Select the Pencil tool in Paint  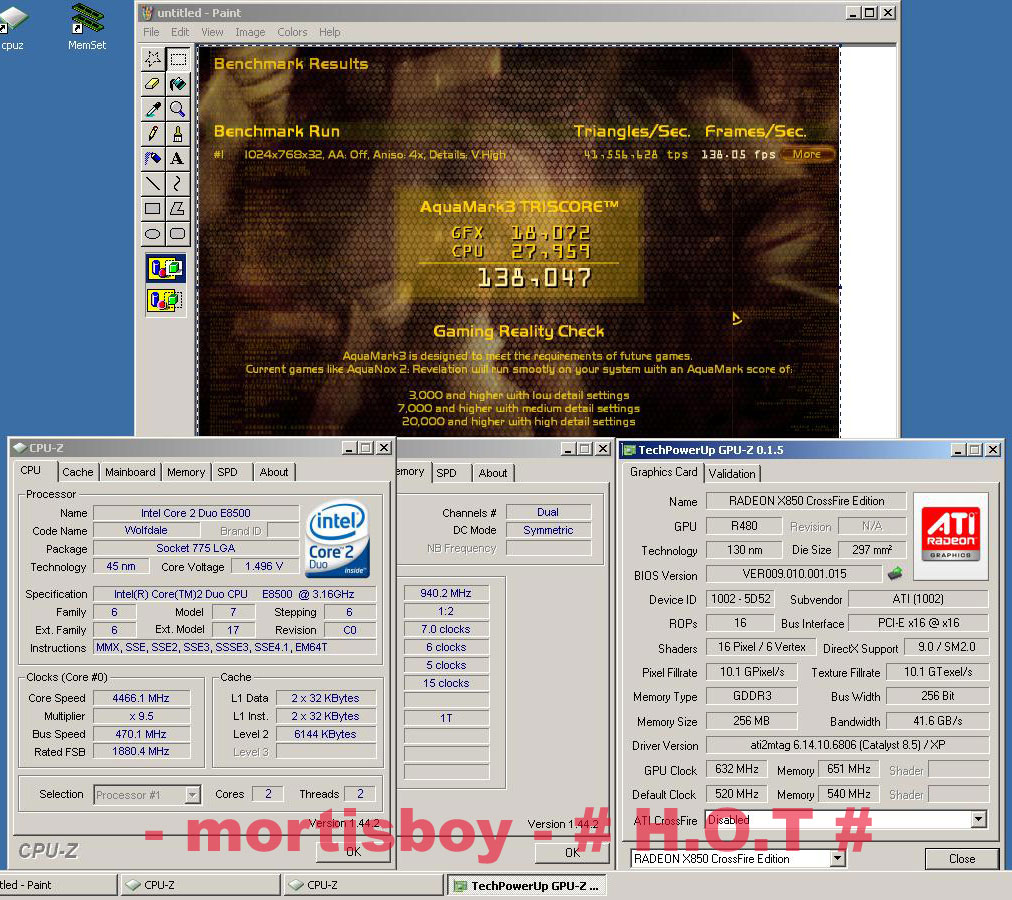point(153,134)
